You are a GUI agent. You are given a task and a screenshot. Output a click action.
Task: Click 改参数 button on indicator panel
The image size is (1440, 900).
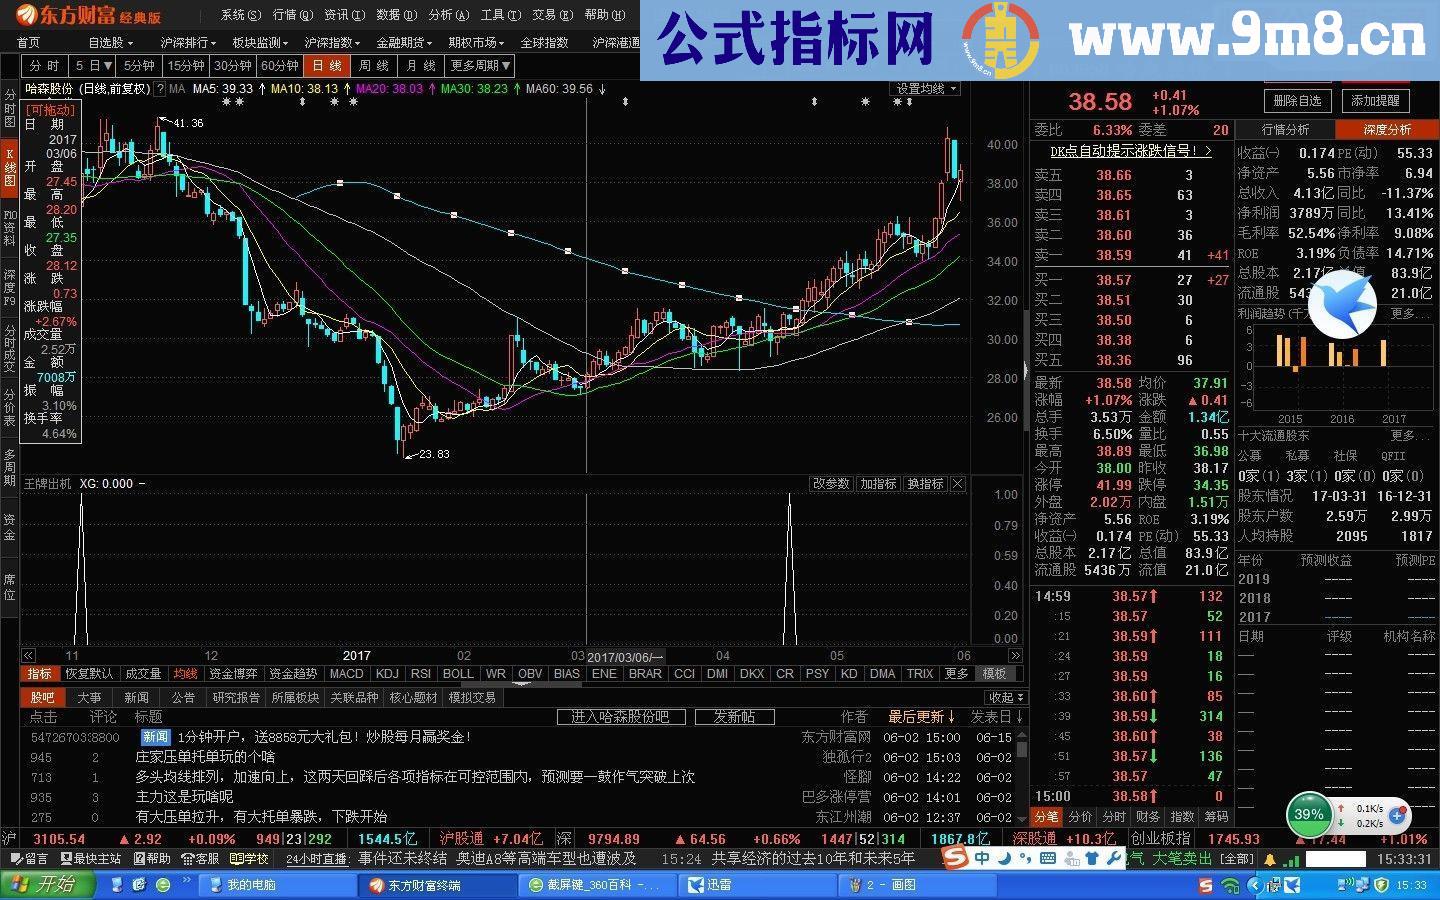[x=831, y=484]
